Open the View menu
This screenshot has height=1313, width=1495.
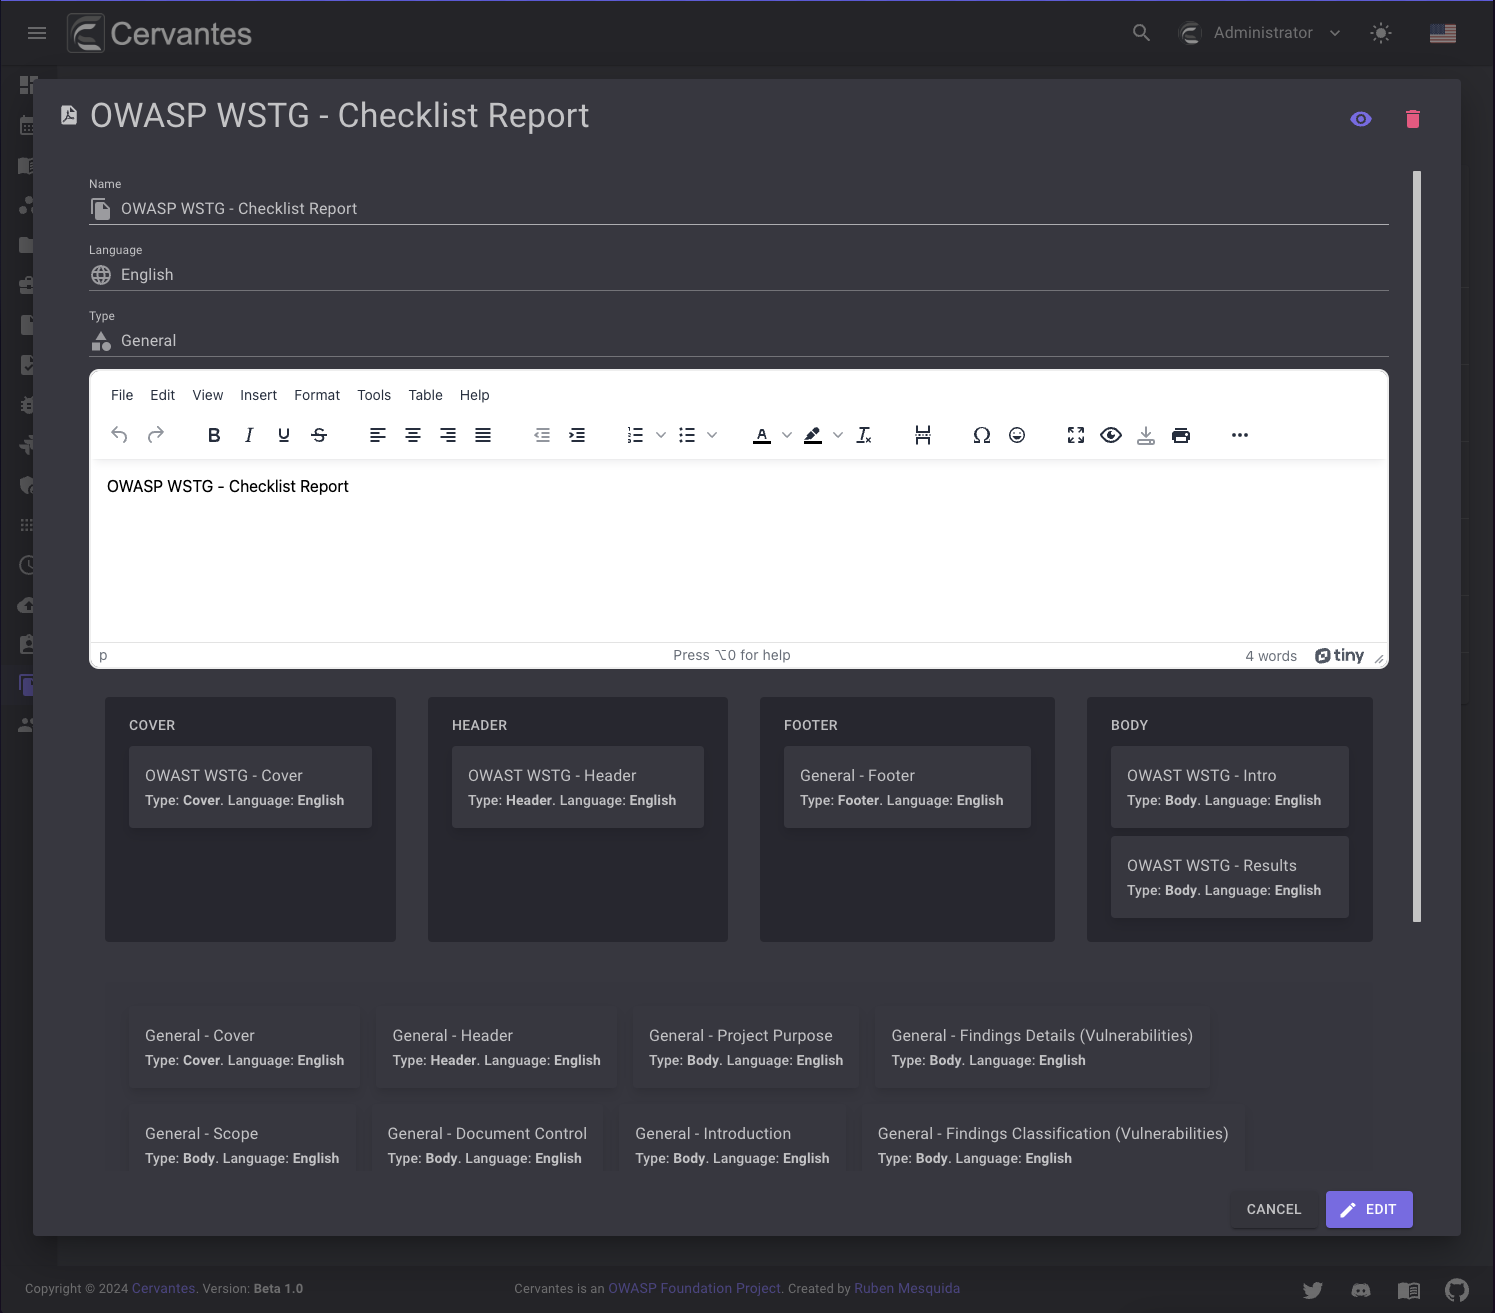208,395
